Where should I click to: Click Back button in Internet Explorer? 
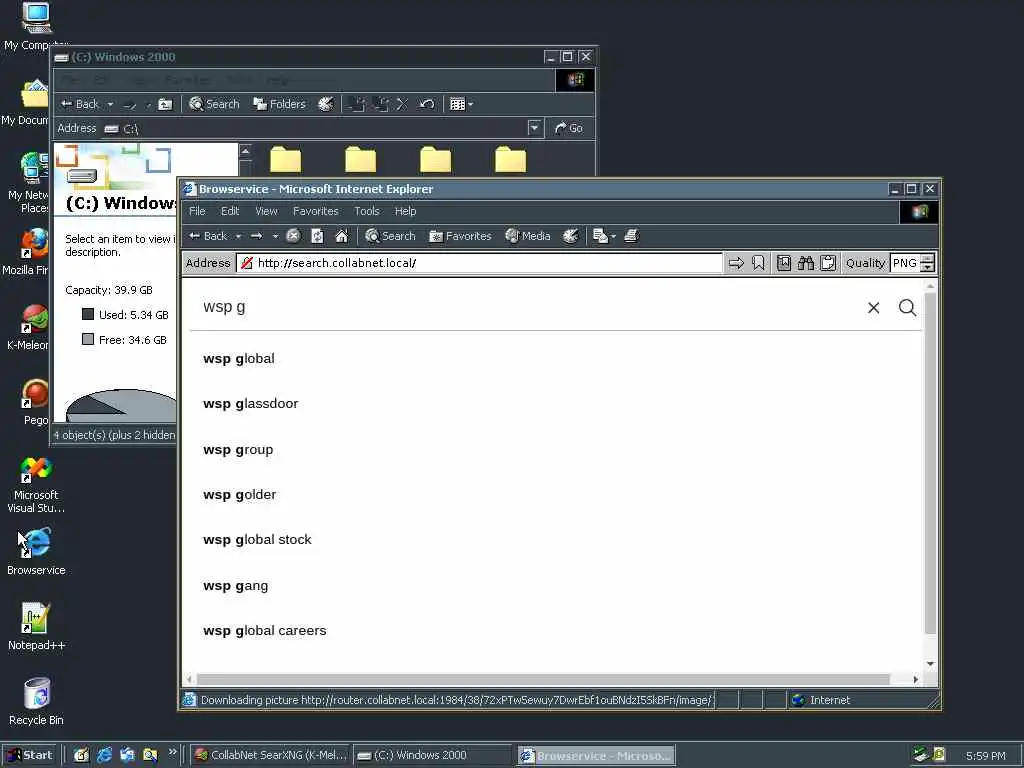(x=208, y=236)
